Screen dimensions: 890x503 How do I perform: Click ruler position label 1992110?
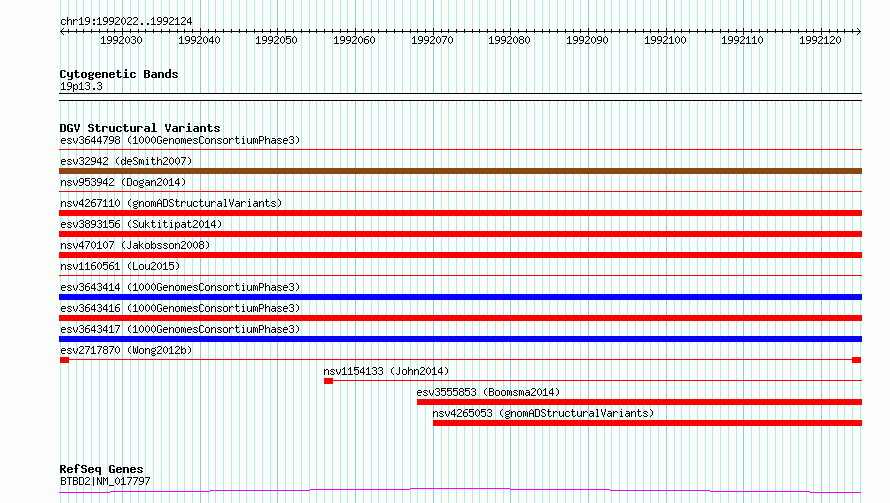[x=742, y=40]
